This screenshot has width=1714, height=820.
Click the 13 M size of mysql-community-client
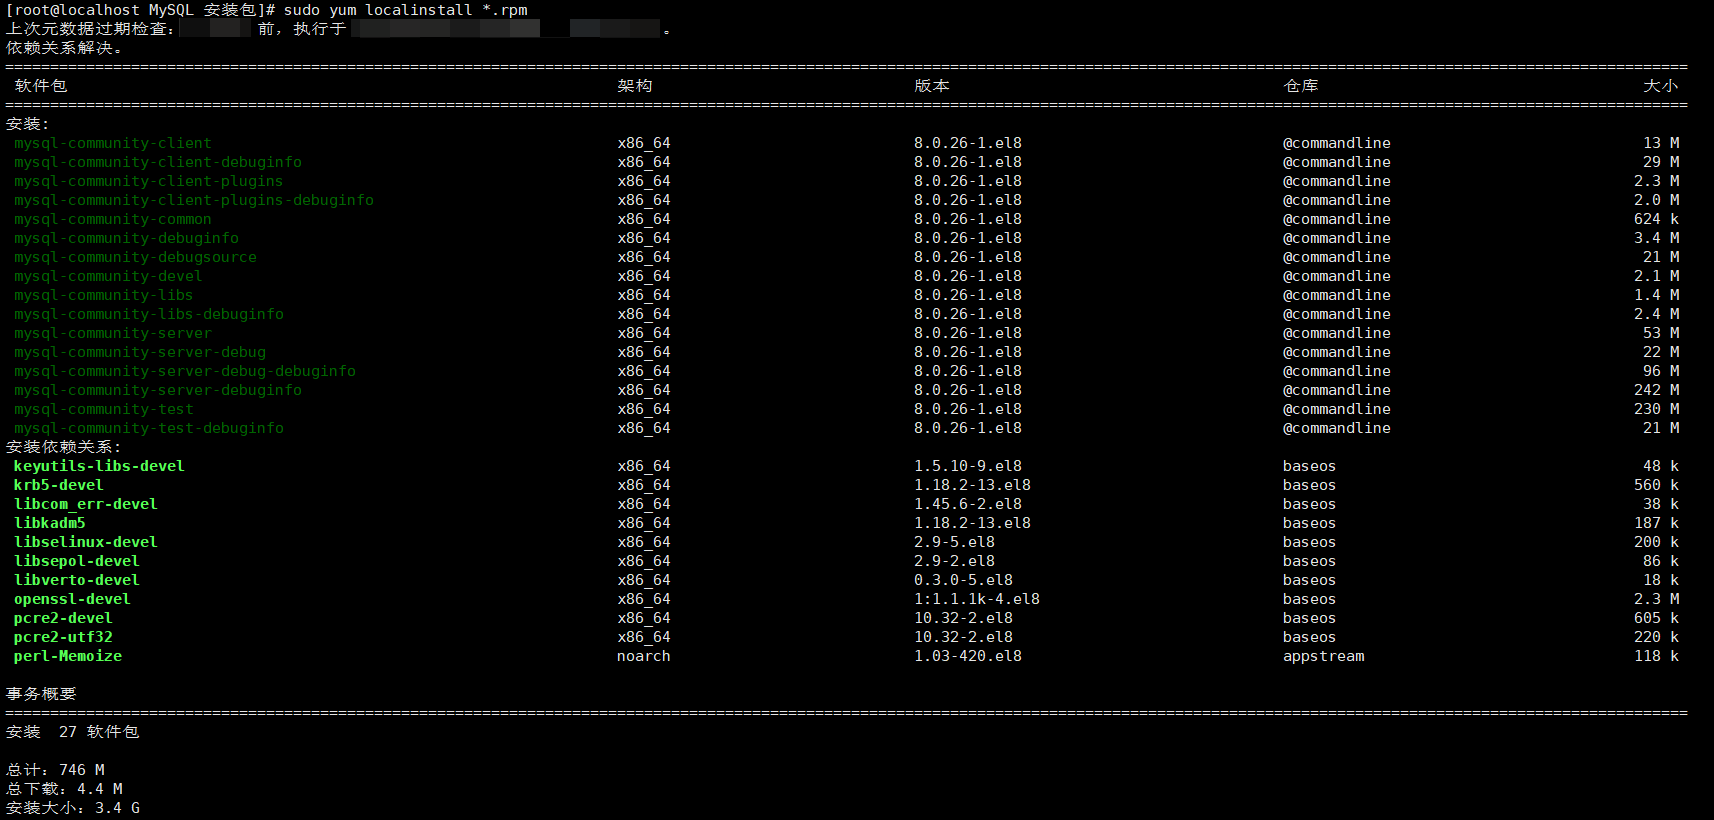point(1661,143)
